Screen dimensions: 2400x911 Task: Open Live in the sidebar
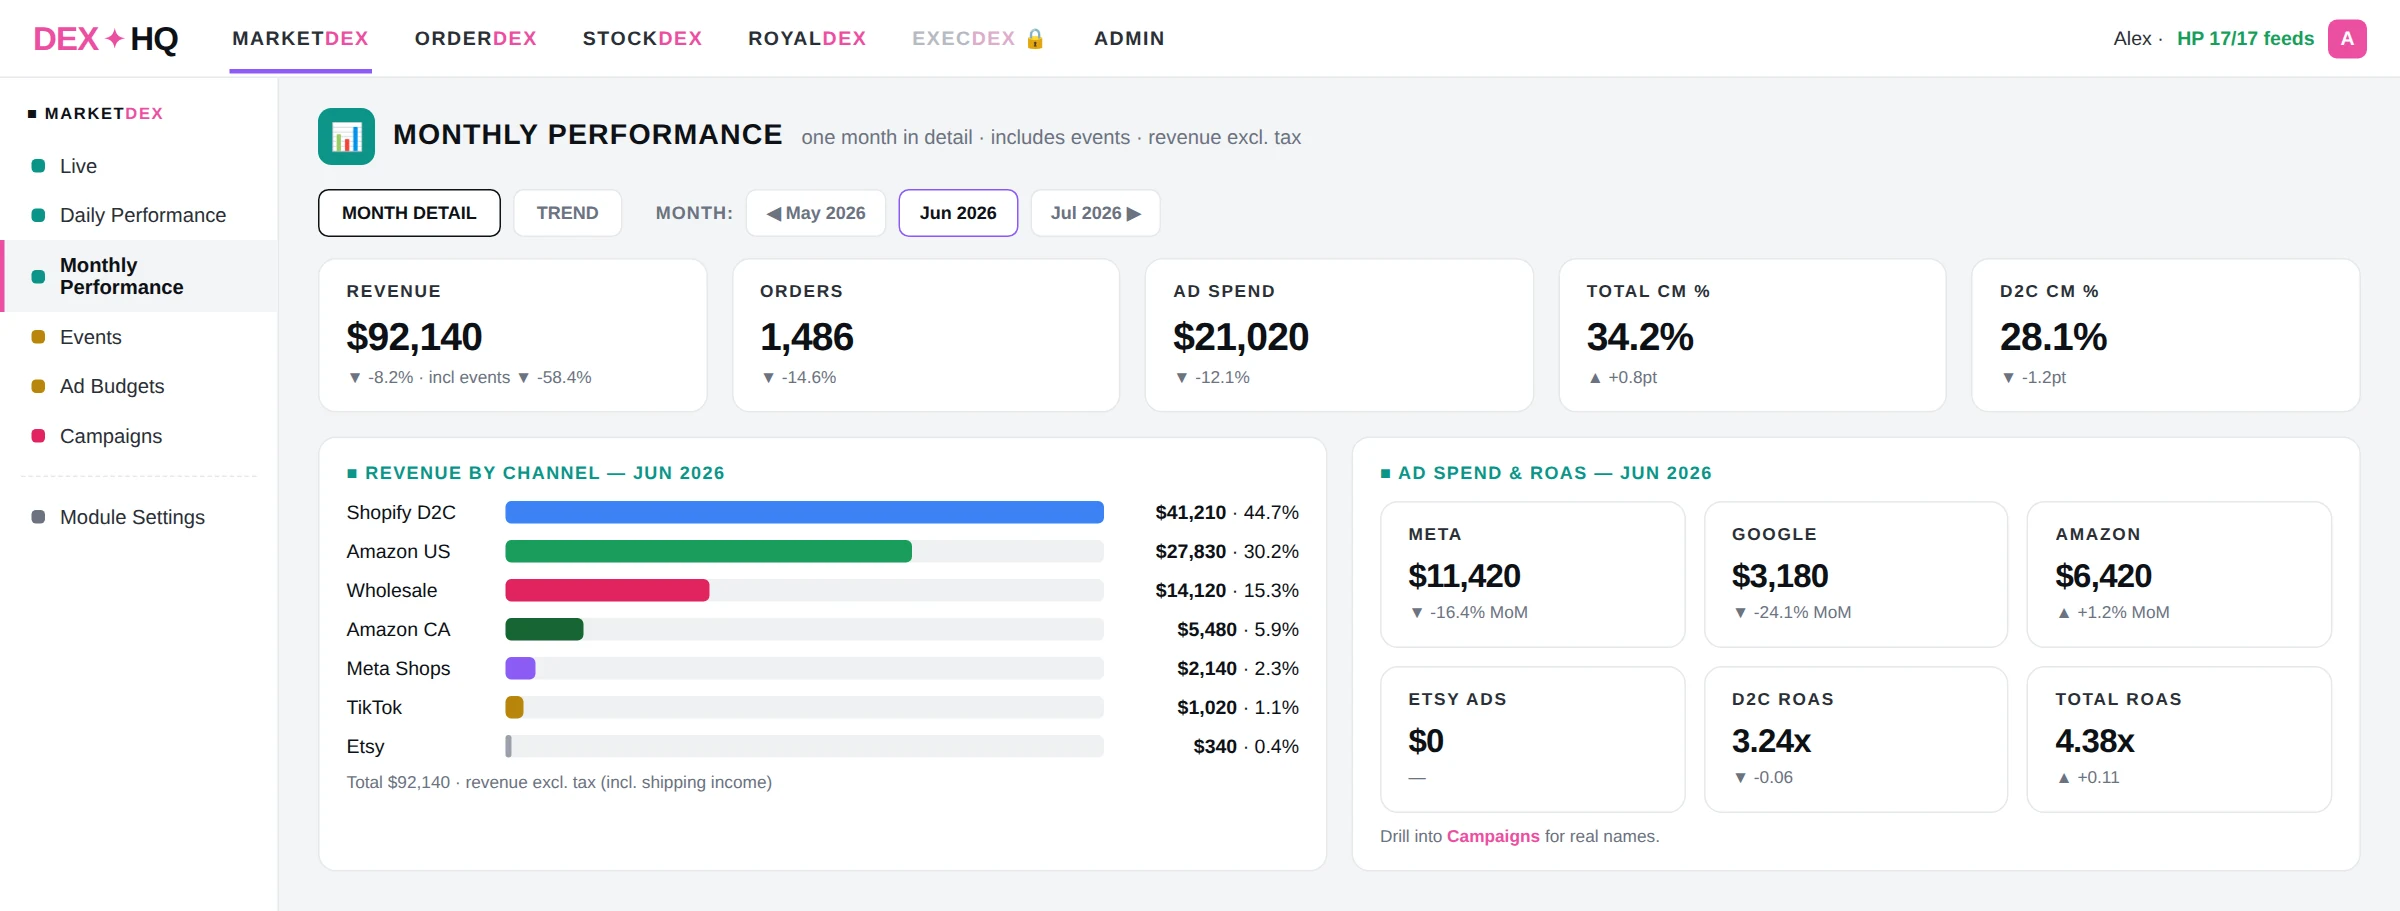pyautogui.click(x=139, y=166)
